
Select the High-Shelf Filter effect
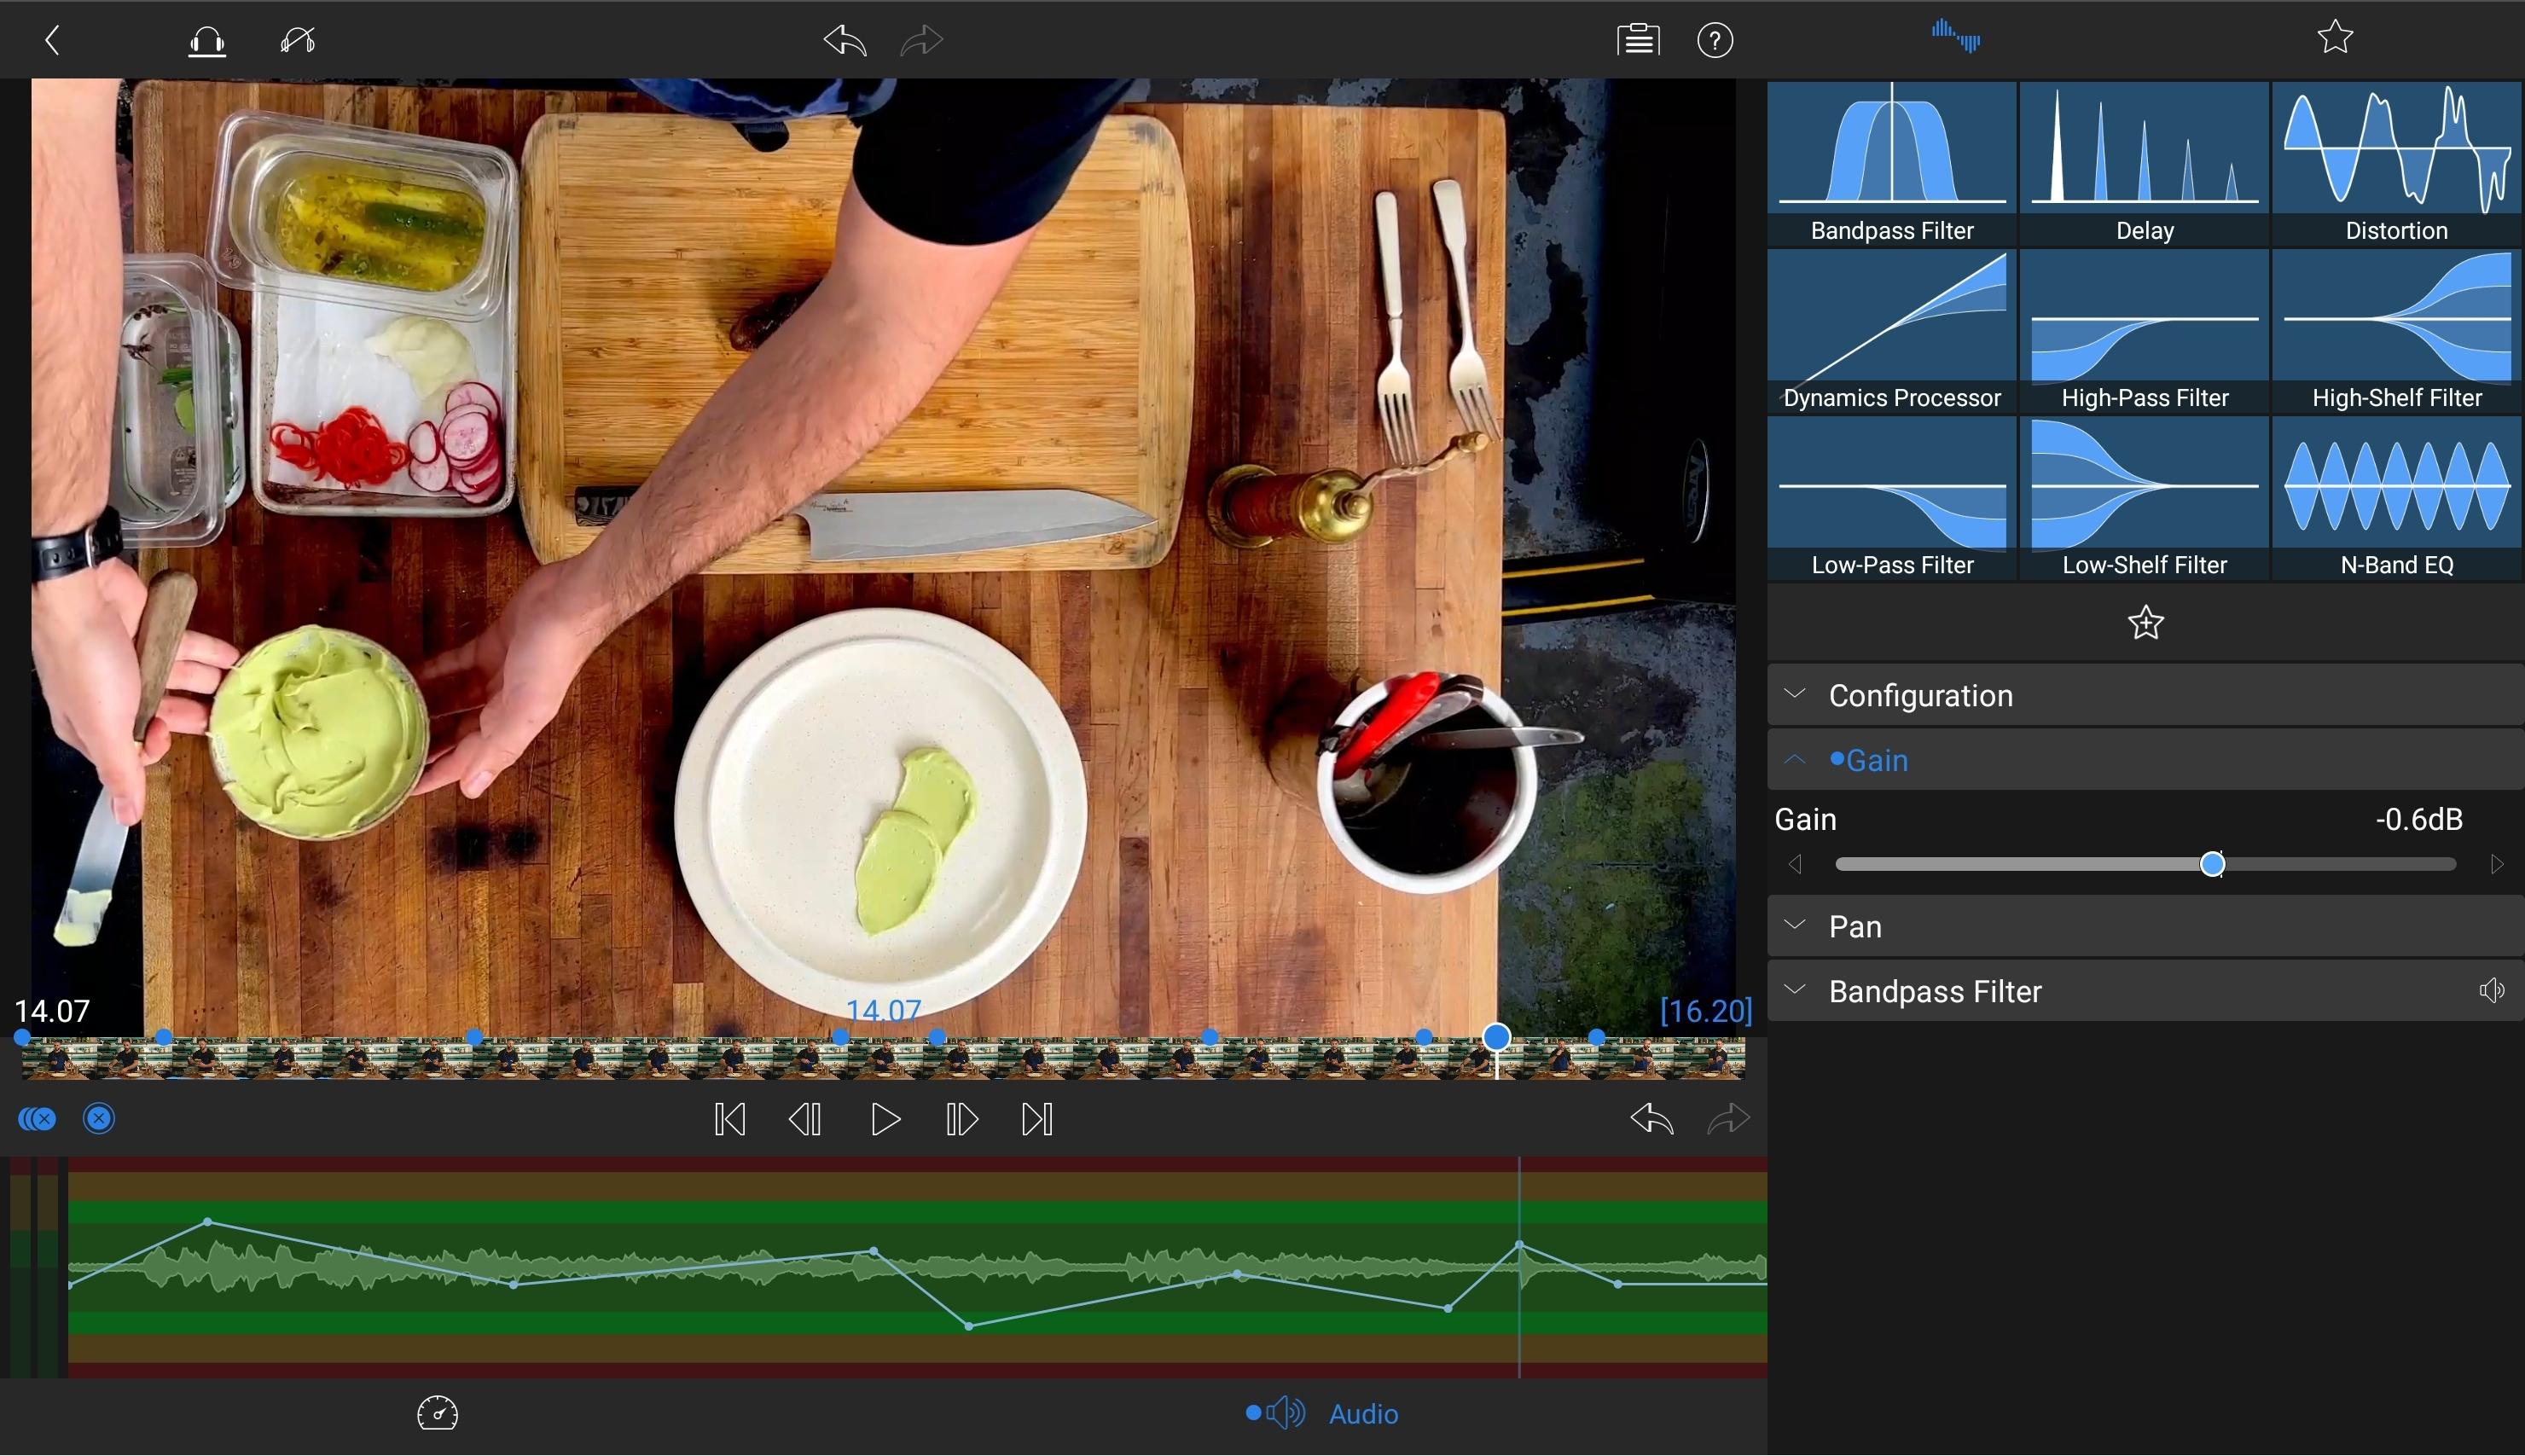click(2397, 331)
